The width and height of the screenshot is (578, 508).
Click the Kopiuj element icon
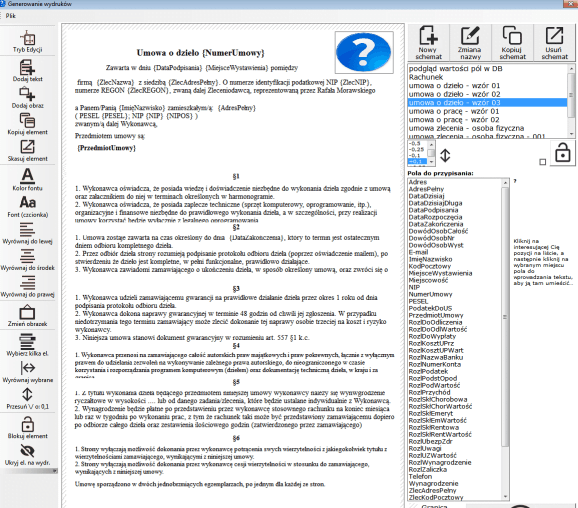[28, 124]
